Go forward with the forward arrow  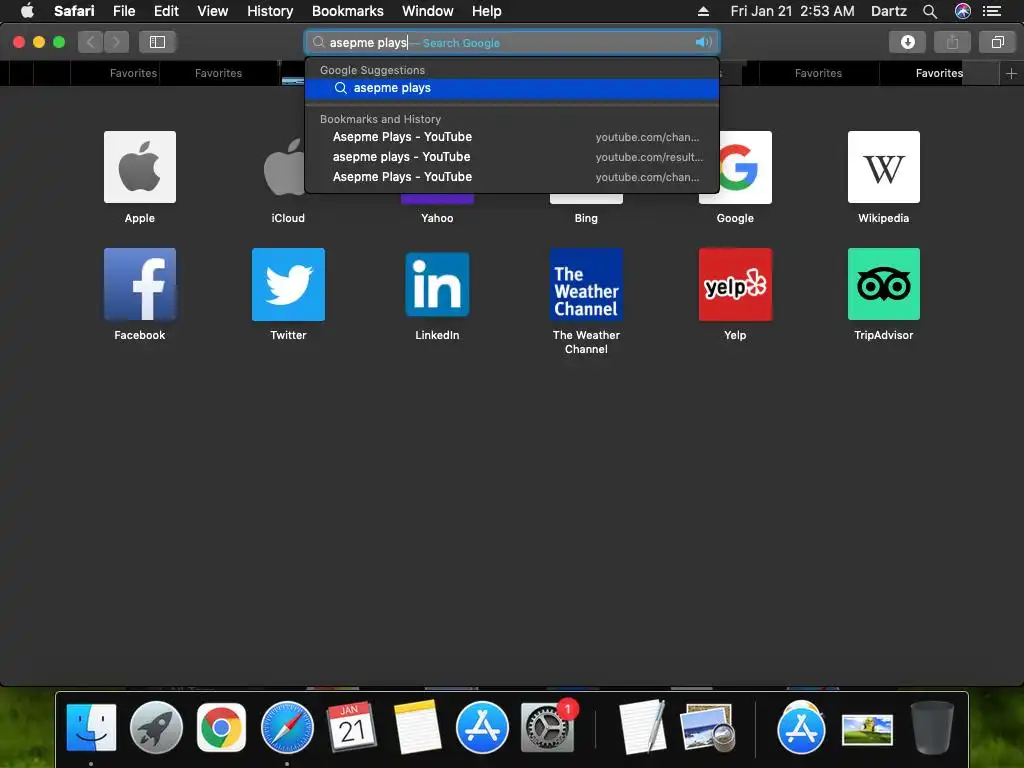point(116,42)
